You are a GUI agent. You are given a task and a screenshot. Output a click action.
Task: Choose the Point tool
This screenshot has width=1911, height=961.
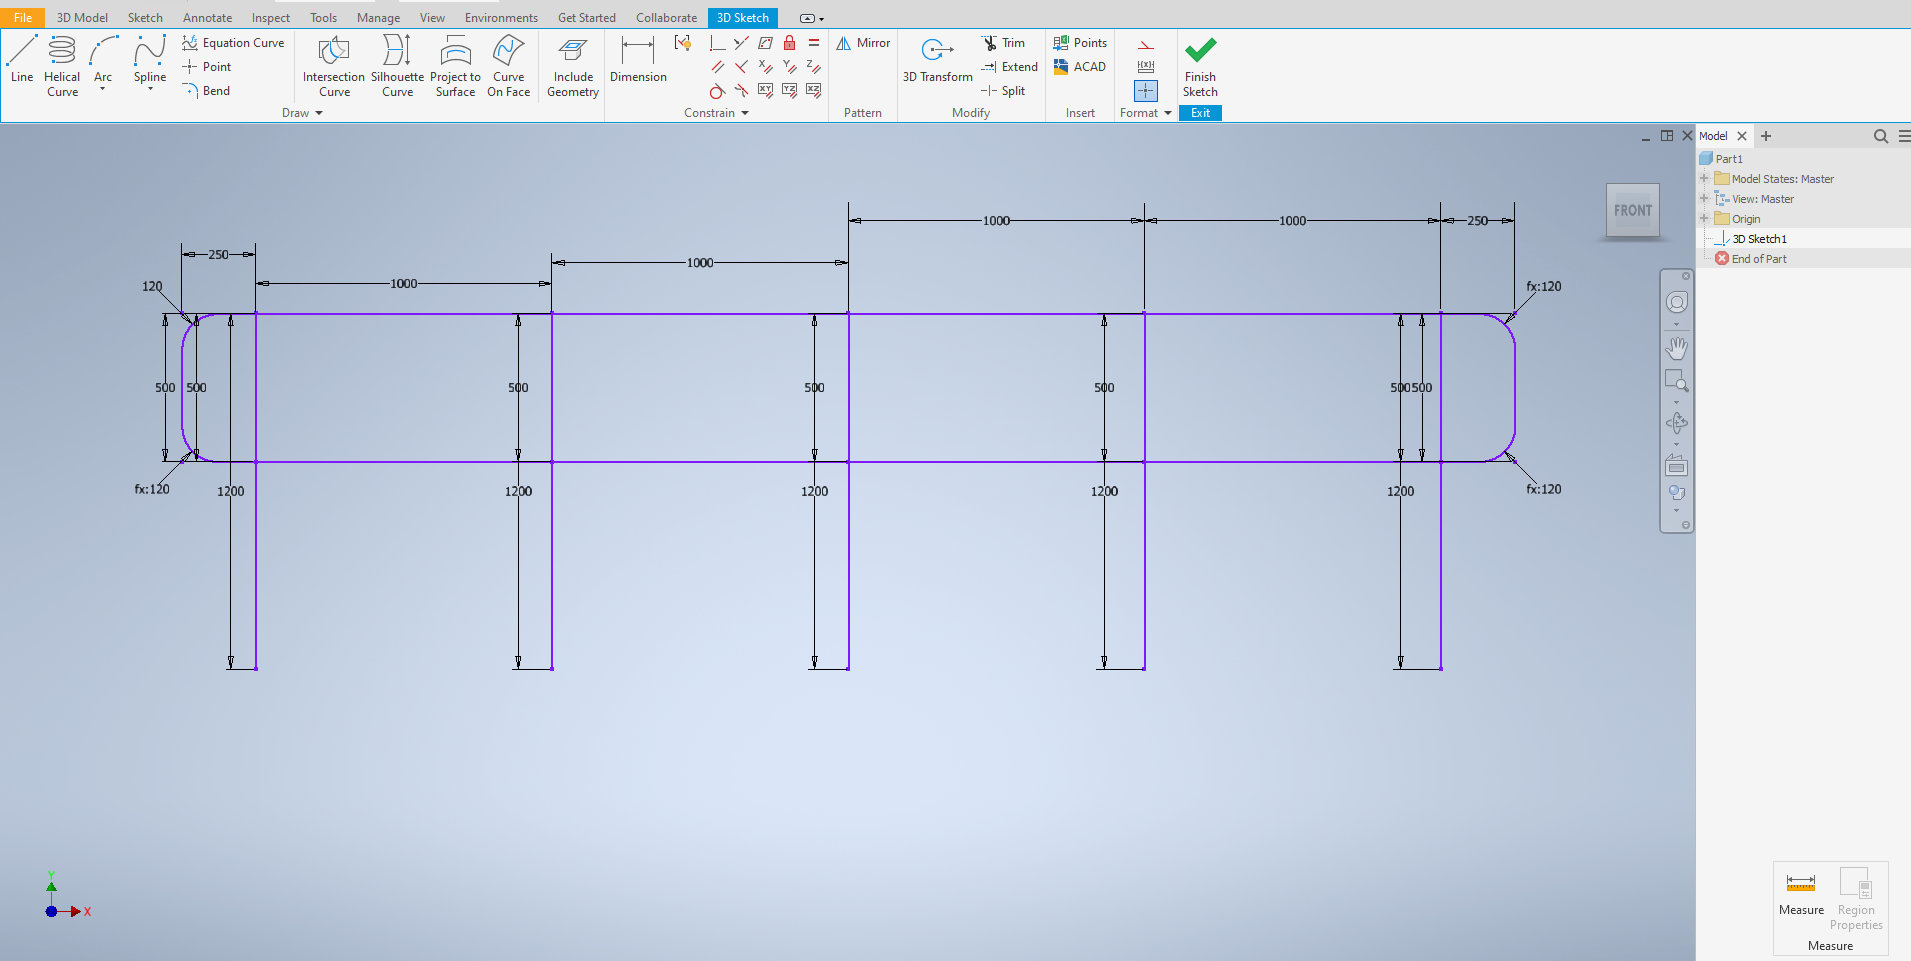207,67
